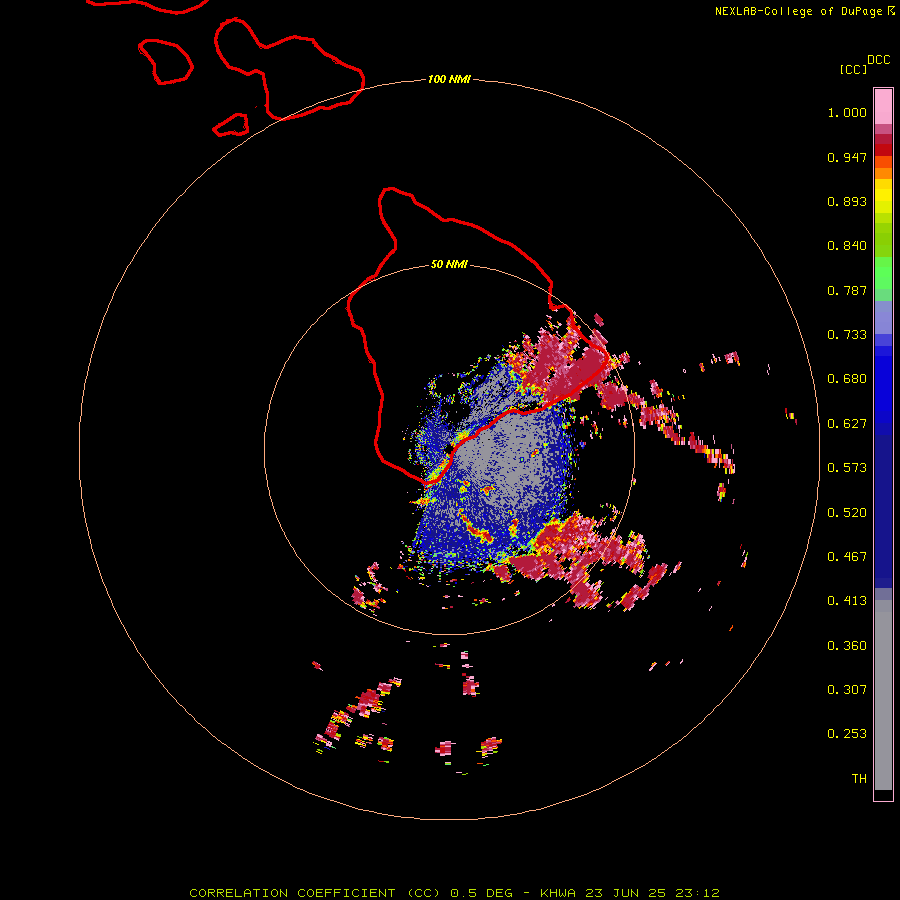Click the TH threshold label
The image size is (900, 900).
859,779
